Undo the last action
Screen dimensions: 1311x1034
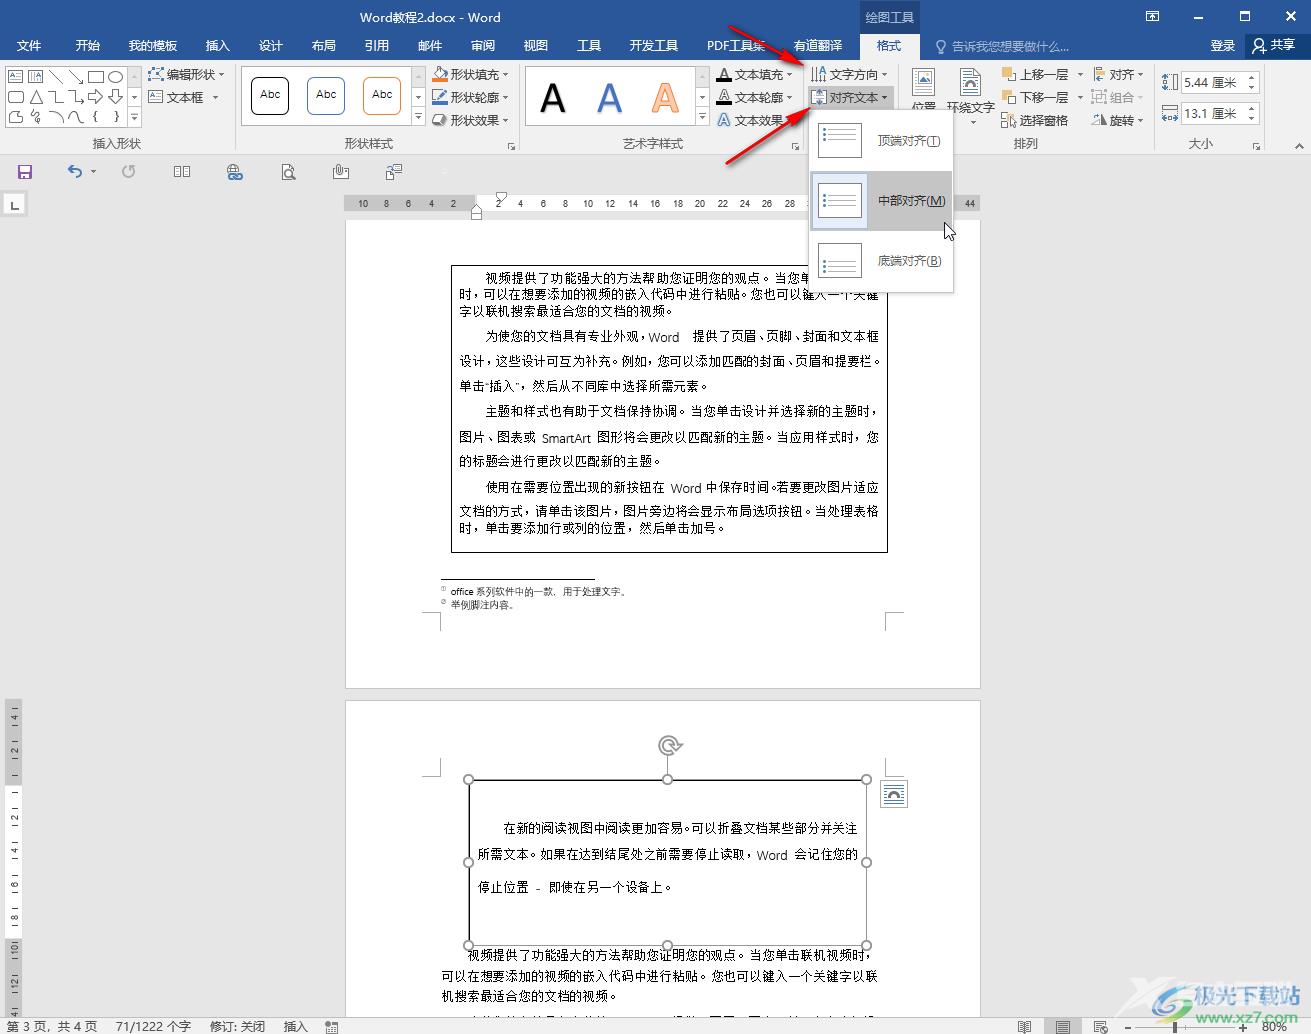pyautogui.click(x=75, y=172)
